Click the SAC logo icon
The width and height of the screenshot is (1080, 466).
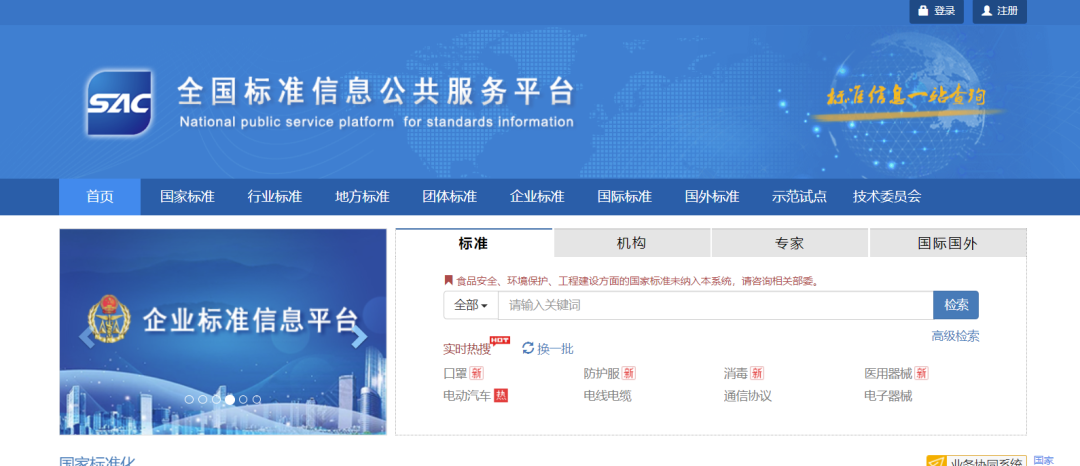click(x=119, y=103)
